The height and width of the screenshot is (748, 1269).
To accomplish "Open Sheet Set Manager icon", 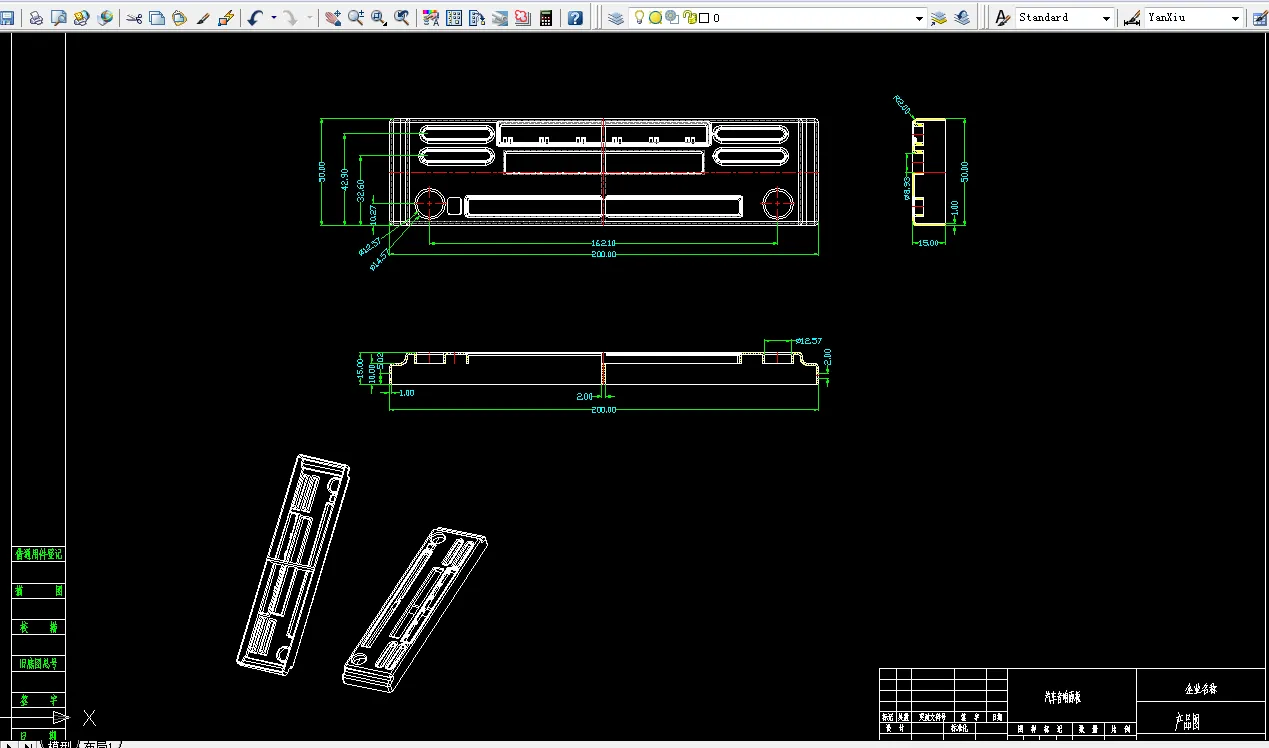I will coord(500,18).
